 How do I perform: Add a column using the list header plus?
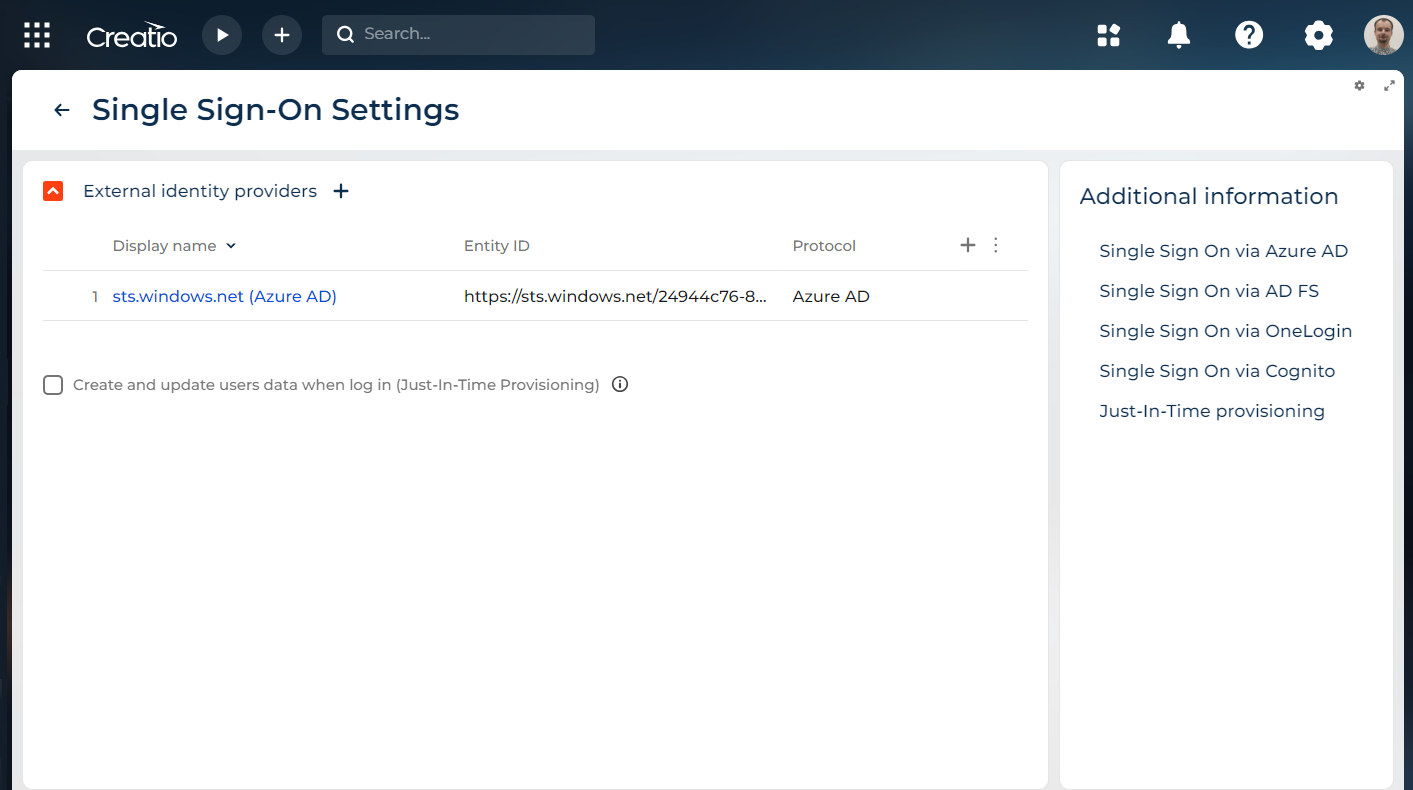point(967,245)
